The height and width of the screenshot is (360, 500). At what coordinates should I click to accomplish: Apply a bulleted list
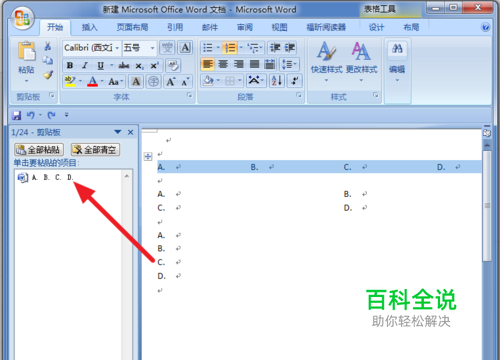(208, 48)
